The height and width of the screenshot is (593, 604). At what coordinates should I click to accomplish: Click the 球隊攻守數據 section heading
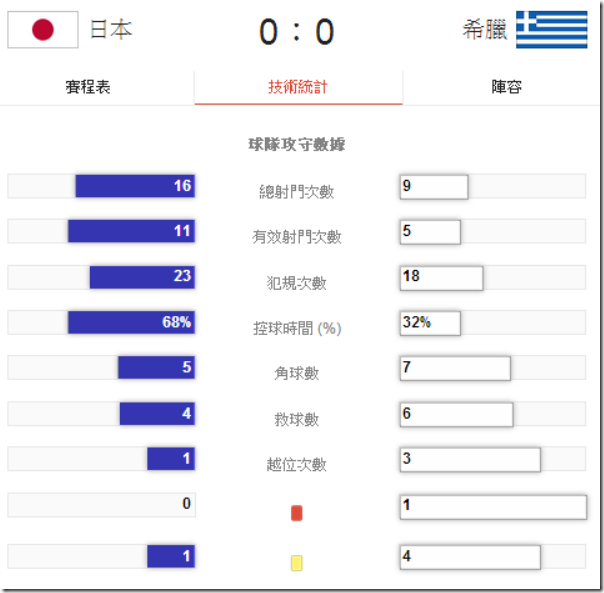click(297, 145)
